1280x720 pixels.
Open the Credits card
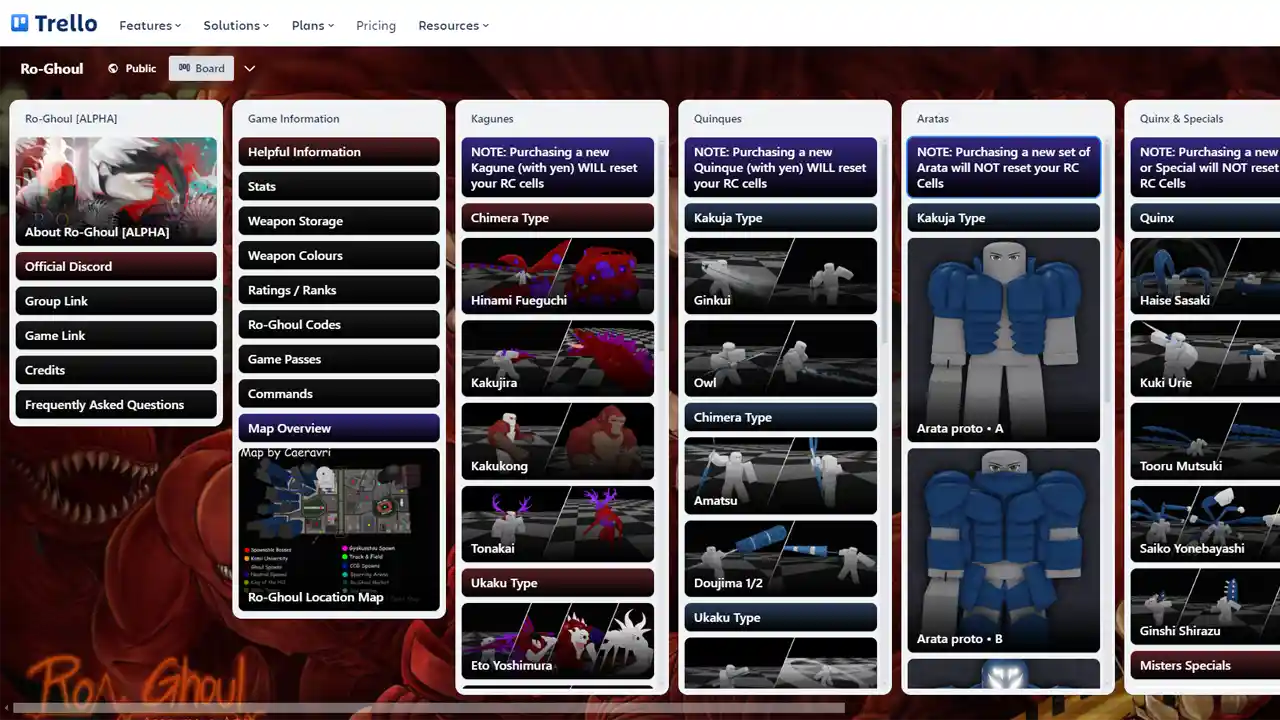(x=116, y=370)
